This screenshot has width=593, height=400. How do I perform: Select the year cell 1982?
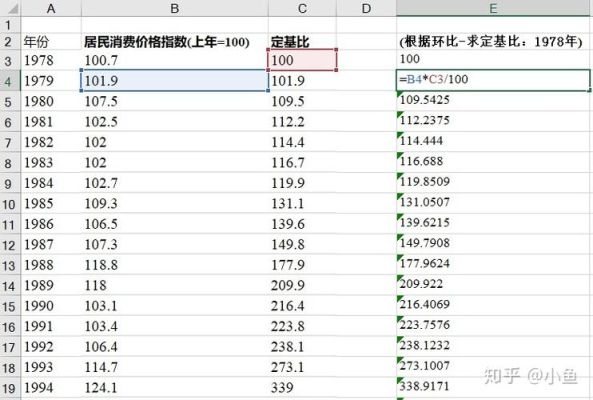coord(51,142)
